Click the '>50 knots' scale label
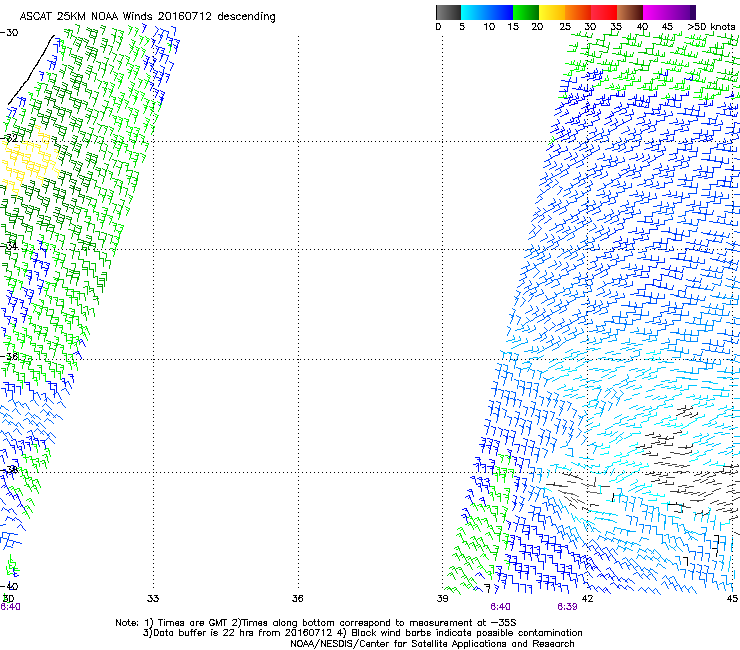This screenshot has height=650, width=740. pos(711,27)
